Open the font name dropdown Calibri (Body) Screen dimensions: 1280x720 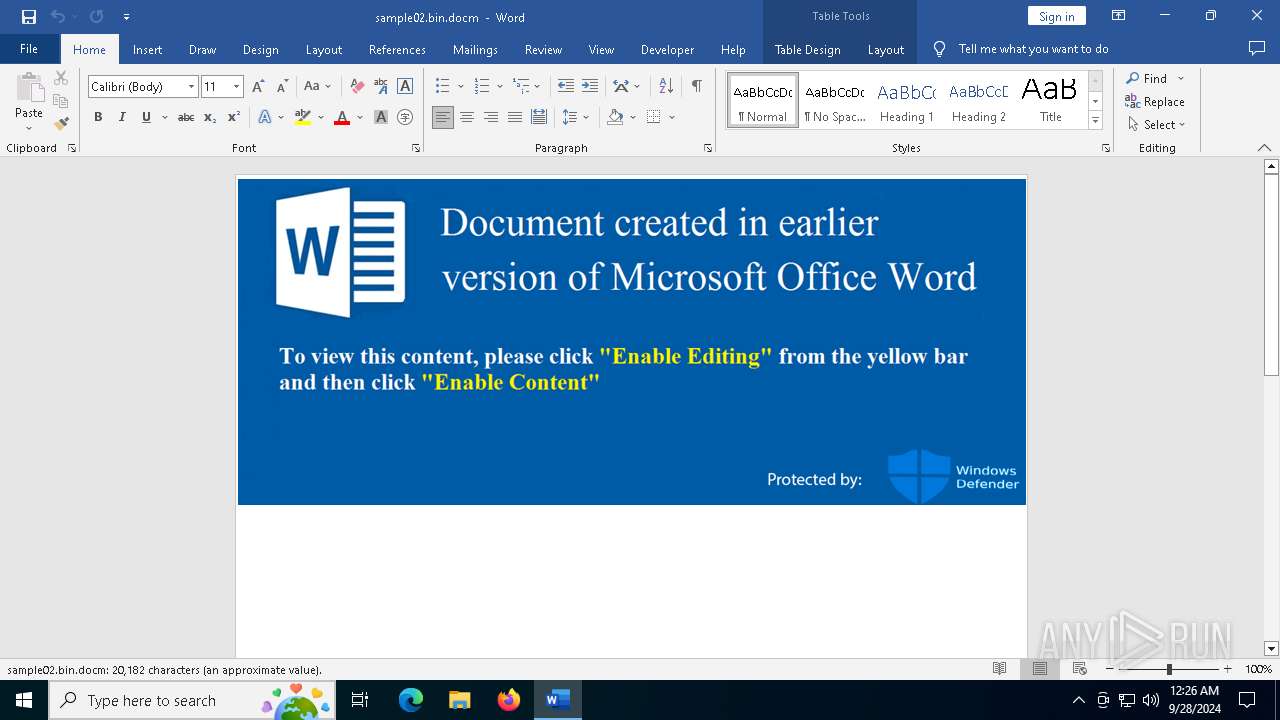[191, 87]
